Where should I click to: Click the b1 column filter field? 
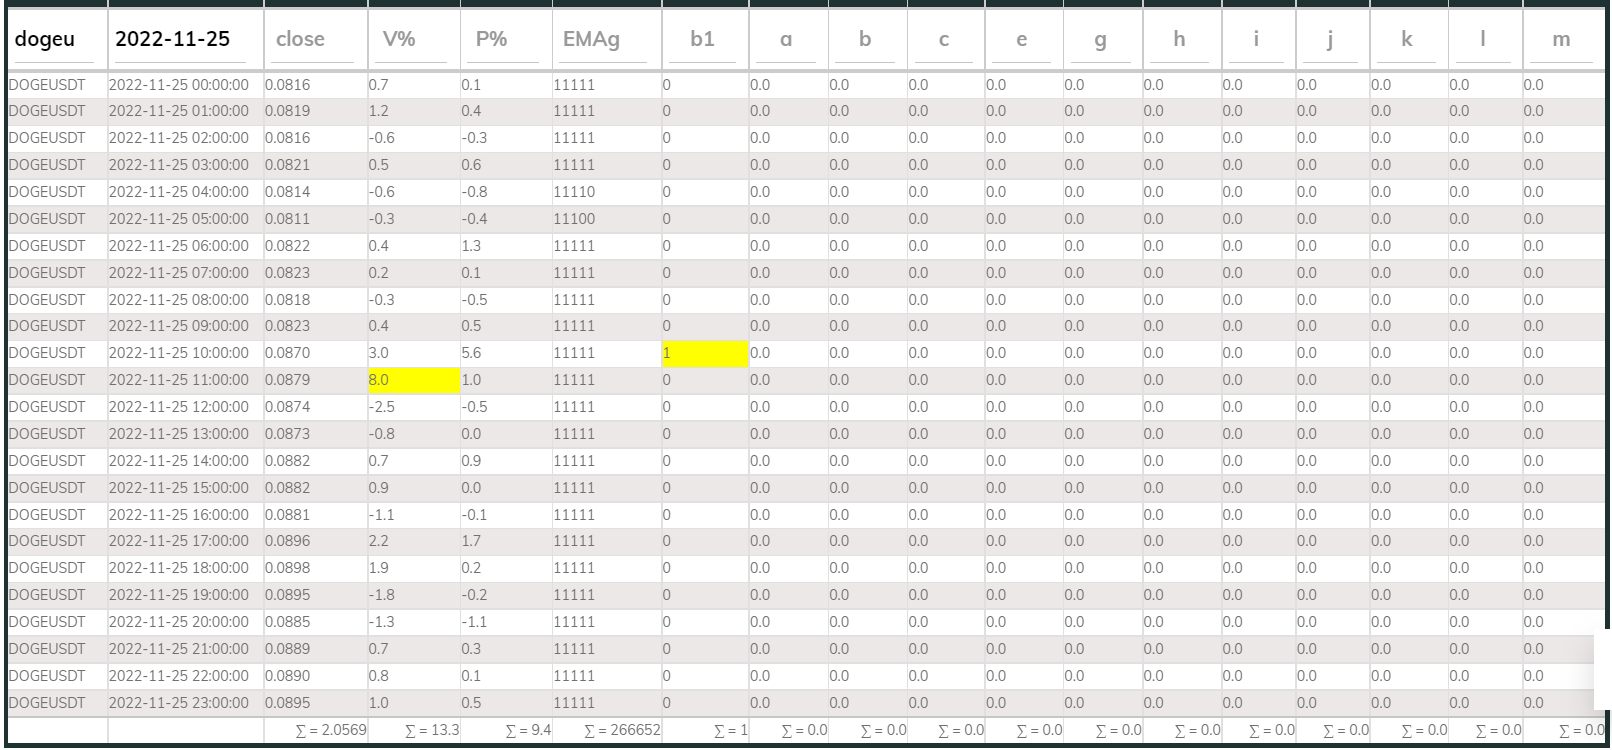pyautogui.click(x=704, y=40)
